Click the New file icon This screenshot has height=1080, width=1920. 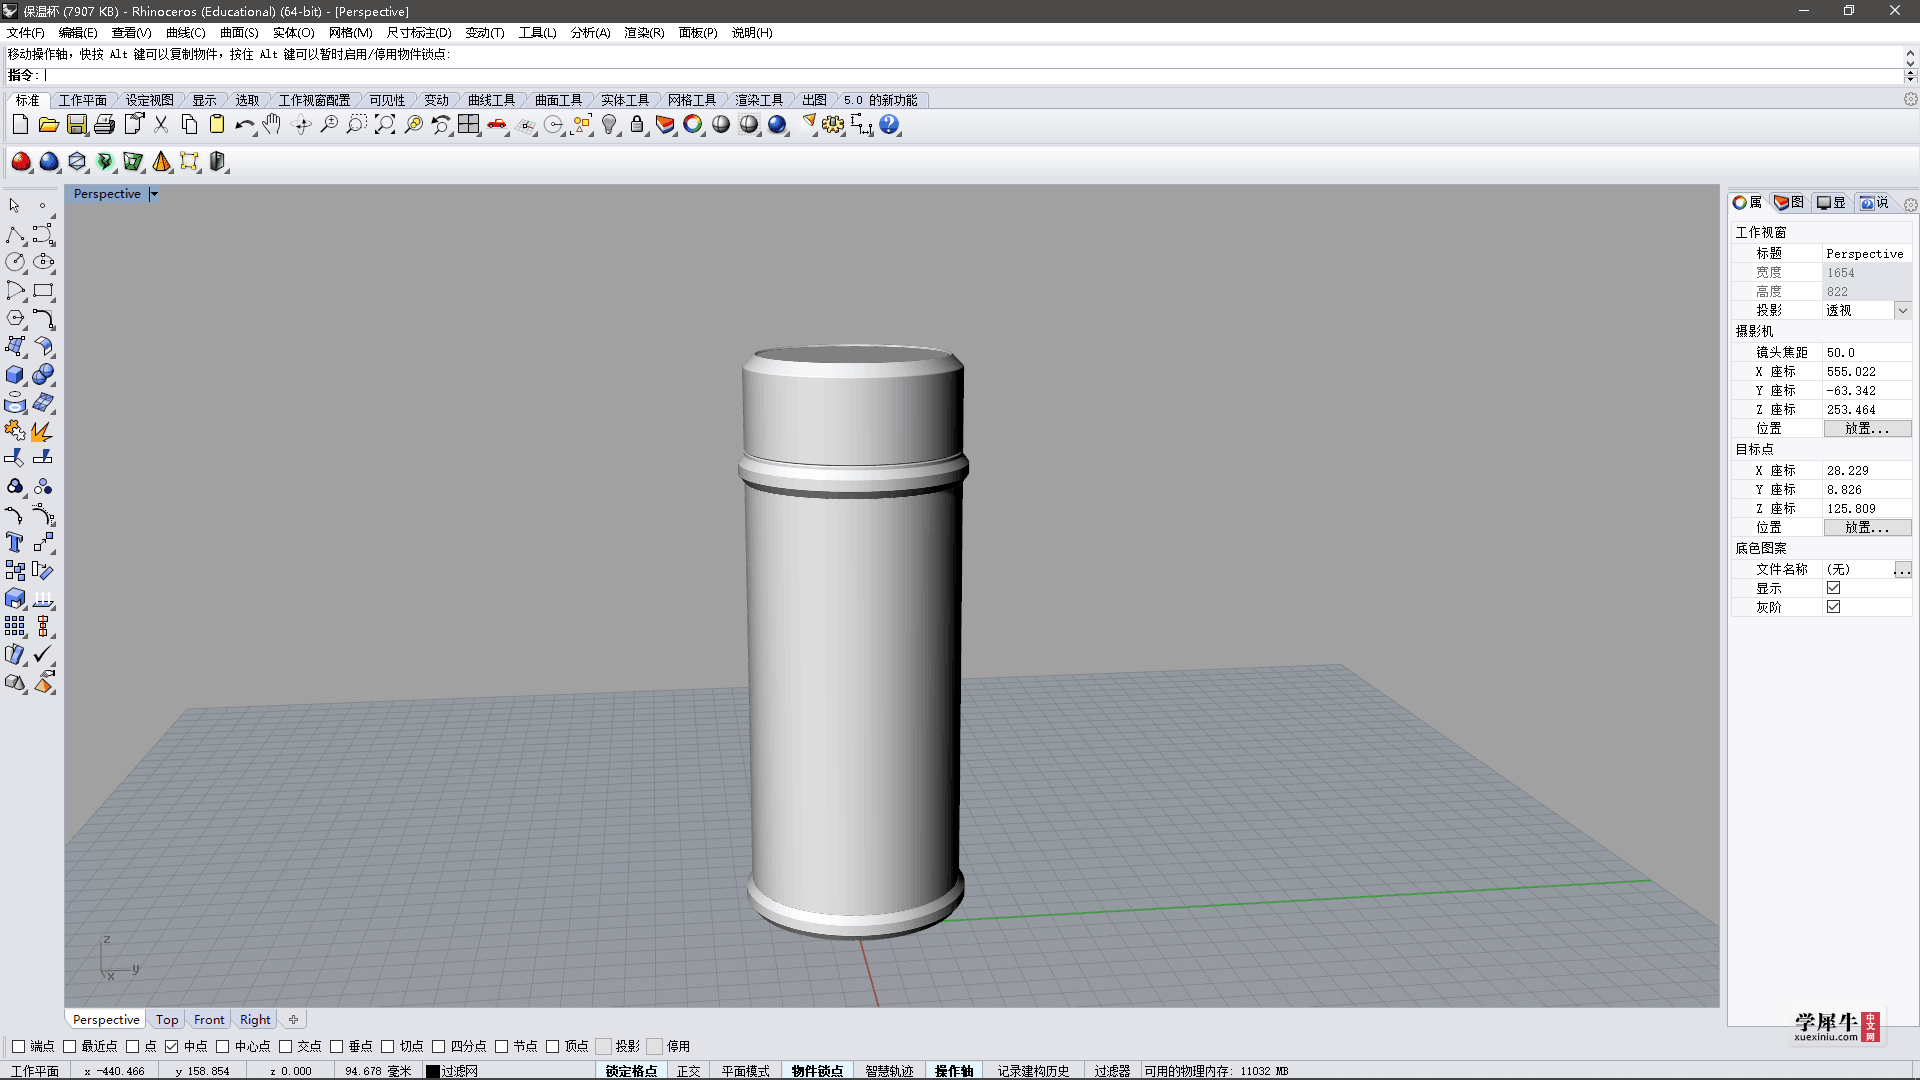point(20,125)
